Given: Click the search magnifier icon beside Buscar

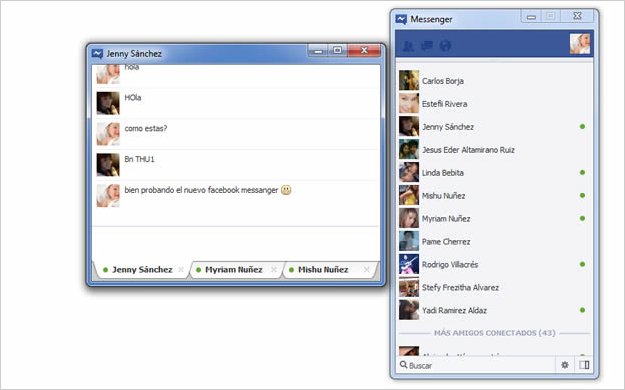Looking at the screenshot, I should (403, 364).
